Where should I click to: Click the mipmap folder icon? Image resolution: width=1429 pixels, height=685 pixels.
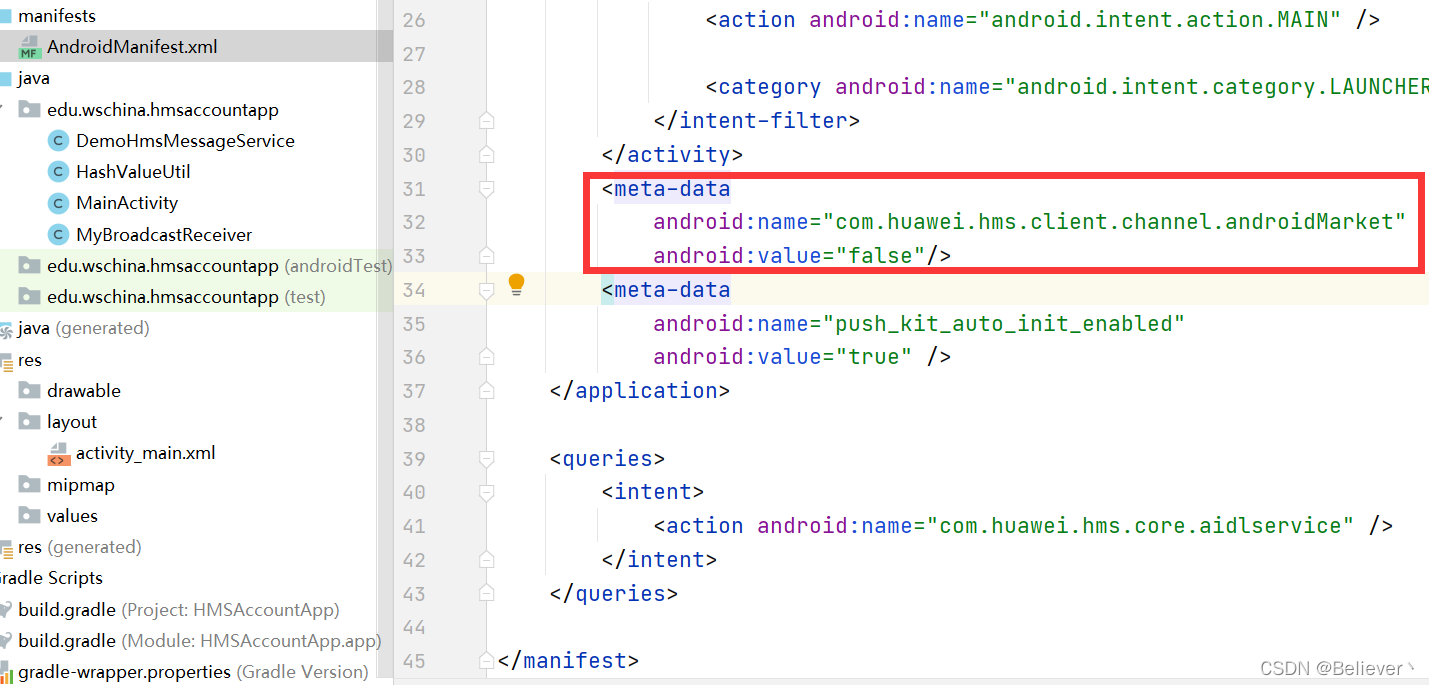pos(30,485)
